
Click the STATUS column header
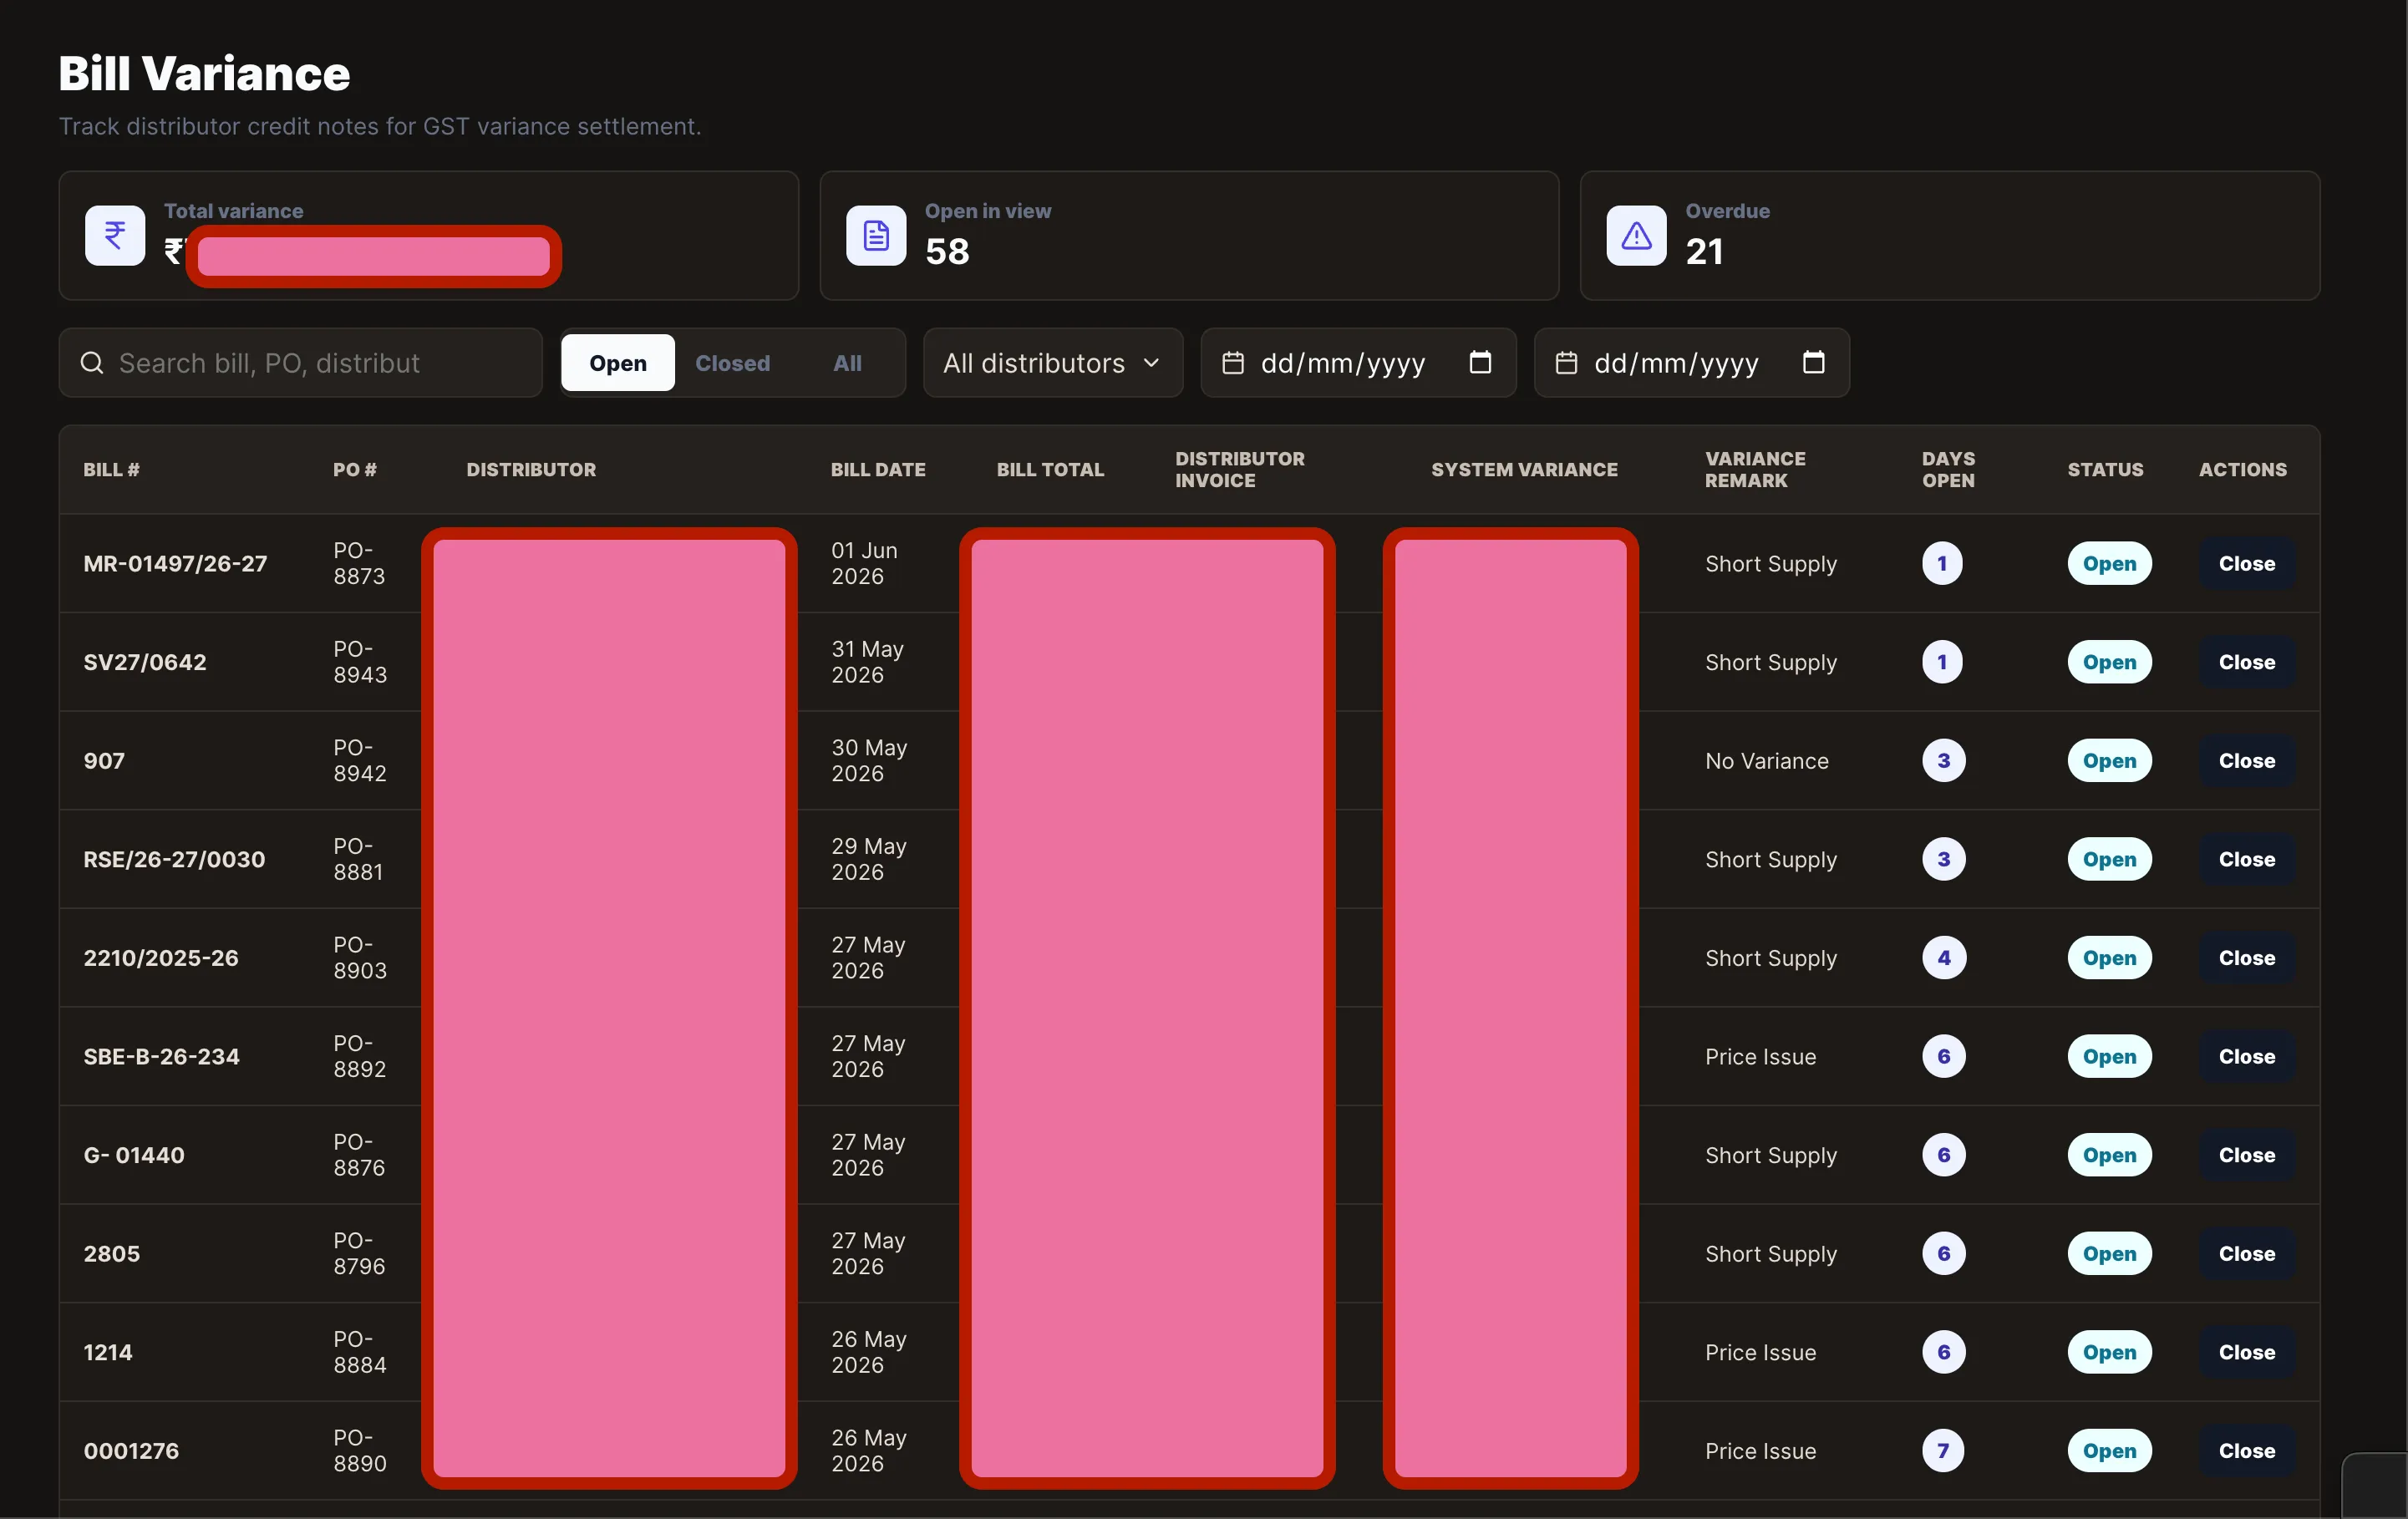(x=2105, y=469)
